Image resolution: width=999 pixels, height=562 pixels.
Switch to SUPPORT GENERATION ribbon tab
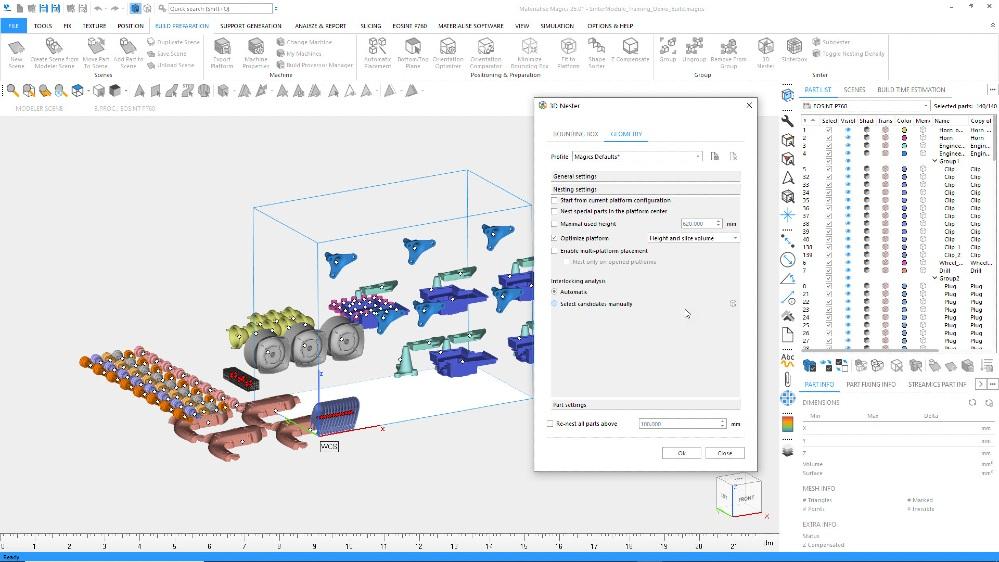tap(251, 26)
